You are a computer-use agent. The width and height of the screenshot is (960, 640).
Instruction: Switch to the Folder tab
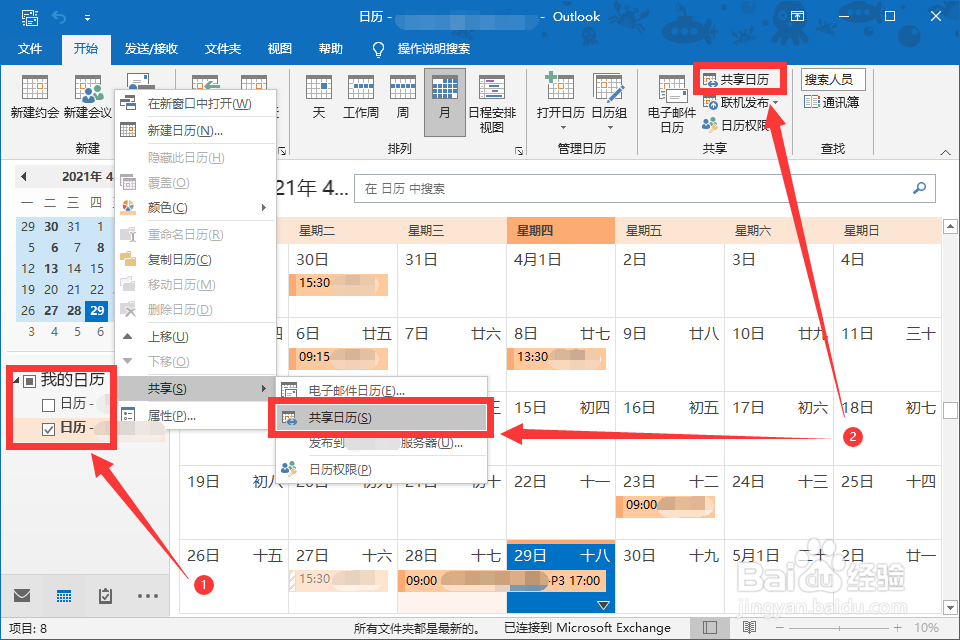pos(223,48)
